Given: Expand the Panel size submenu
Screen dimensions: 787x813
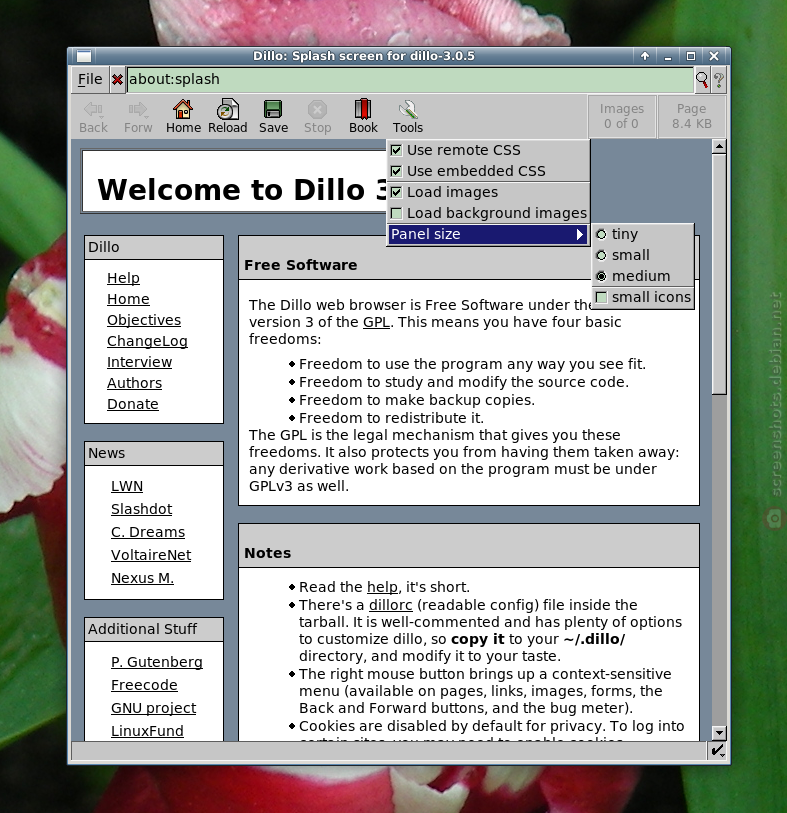Looking at the screenshot, I should tap(488, 234).
